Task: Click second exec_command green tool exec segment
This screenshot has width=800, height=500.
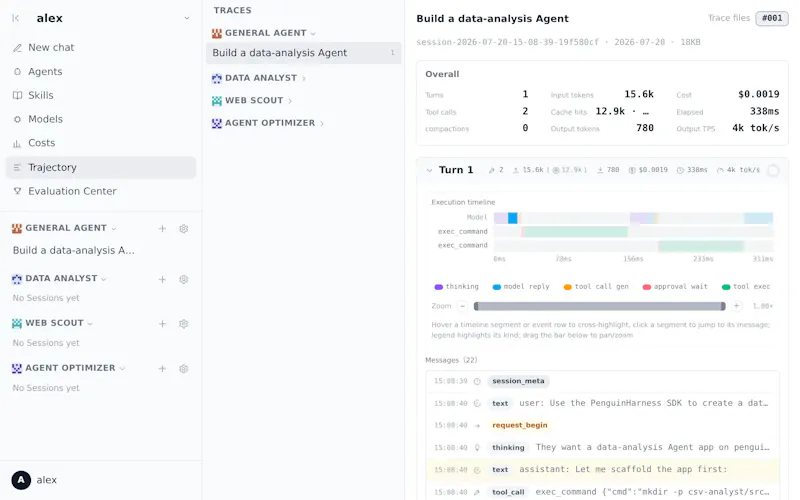Action: (x=701, y=246)
